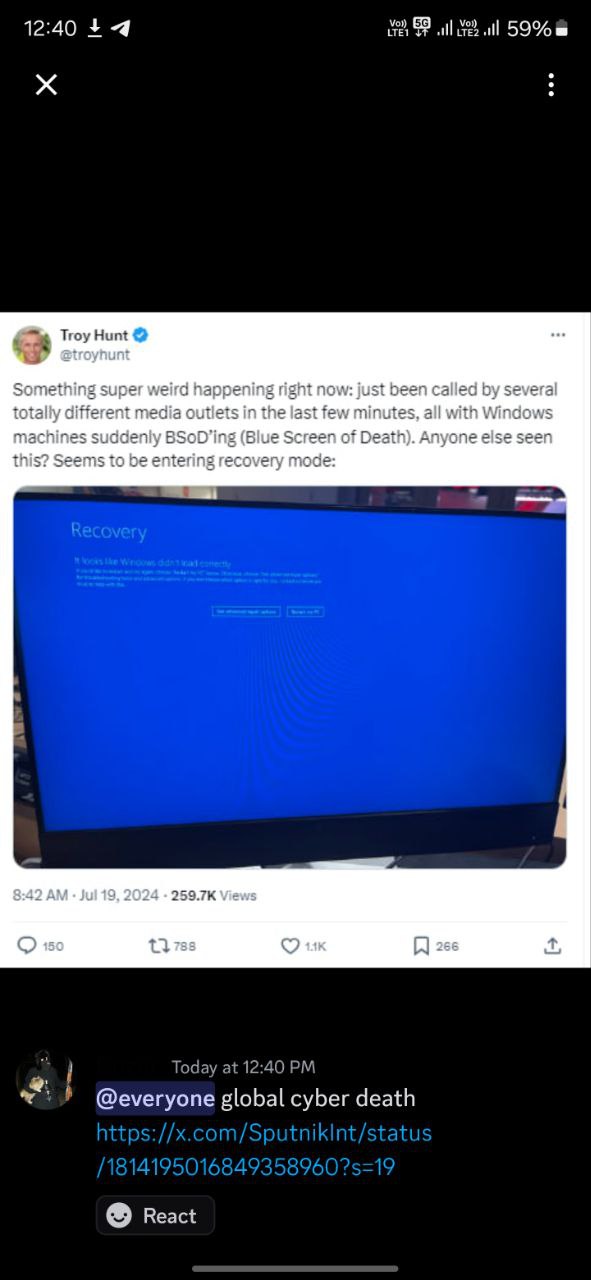Image resolution: width=591 pixels, height=1280 pixels.
Task: Open the Blue Screen recovery photo
Action: click(x=290, y=677)
